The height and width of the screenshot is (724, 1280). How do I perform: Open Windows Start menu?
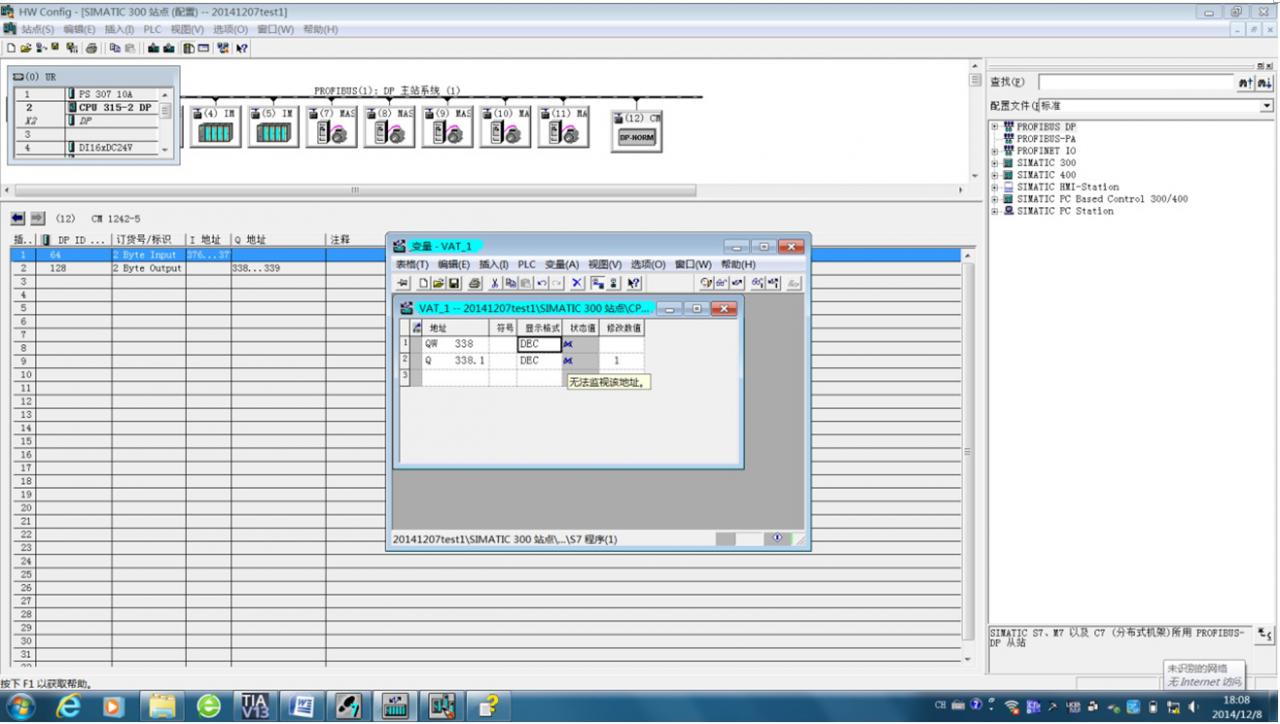click(22, 706)
